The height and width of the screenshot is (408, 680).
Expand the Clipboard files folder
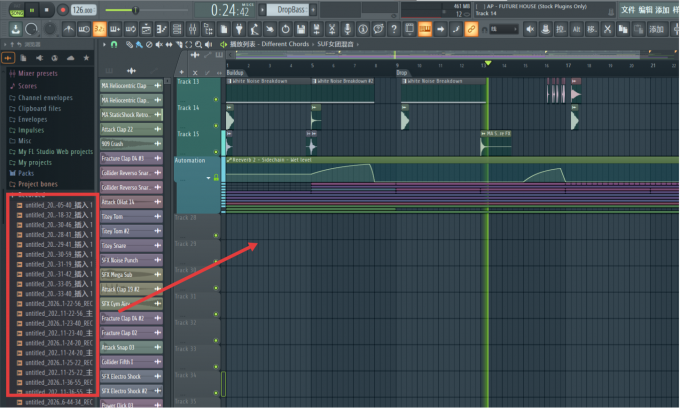pyautogui.click(x=36, y=108)
